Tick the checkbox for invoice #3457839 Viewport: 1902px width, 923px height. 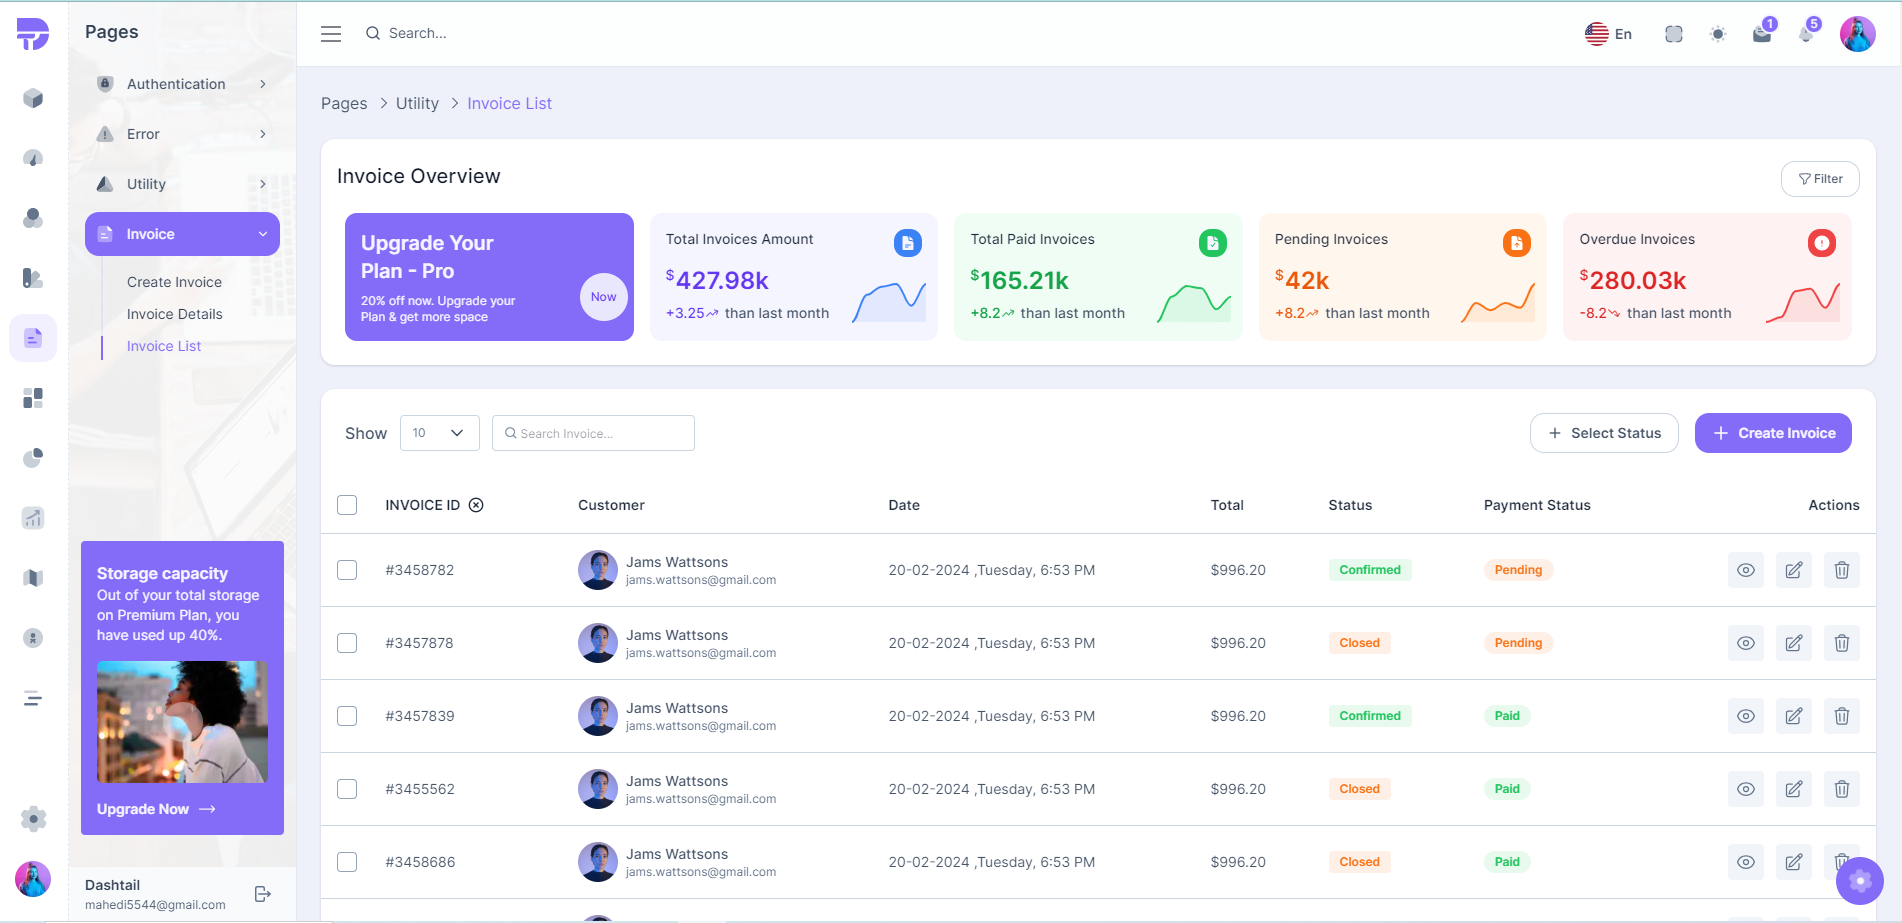coord(347,716)
